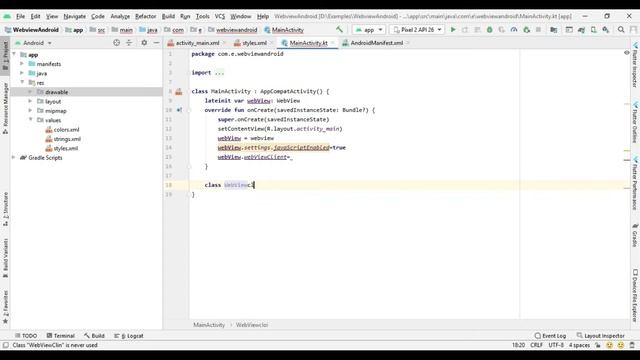The image size is (640, 360).
Task: Open the 'app' run configuration dropdown
Action: (x=369, y=30)
